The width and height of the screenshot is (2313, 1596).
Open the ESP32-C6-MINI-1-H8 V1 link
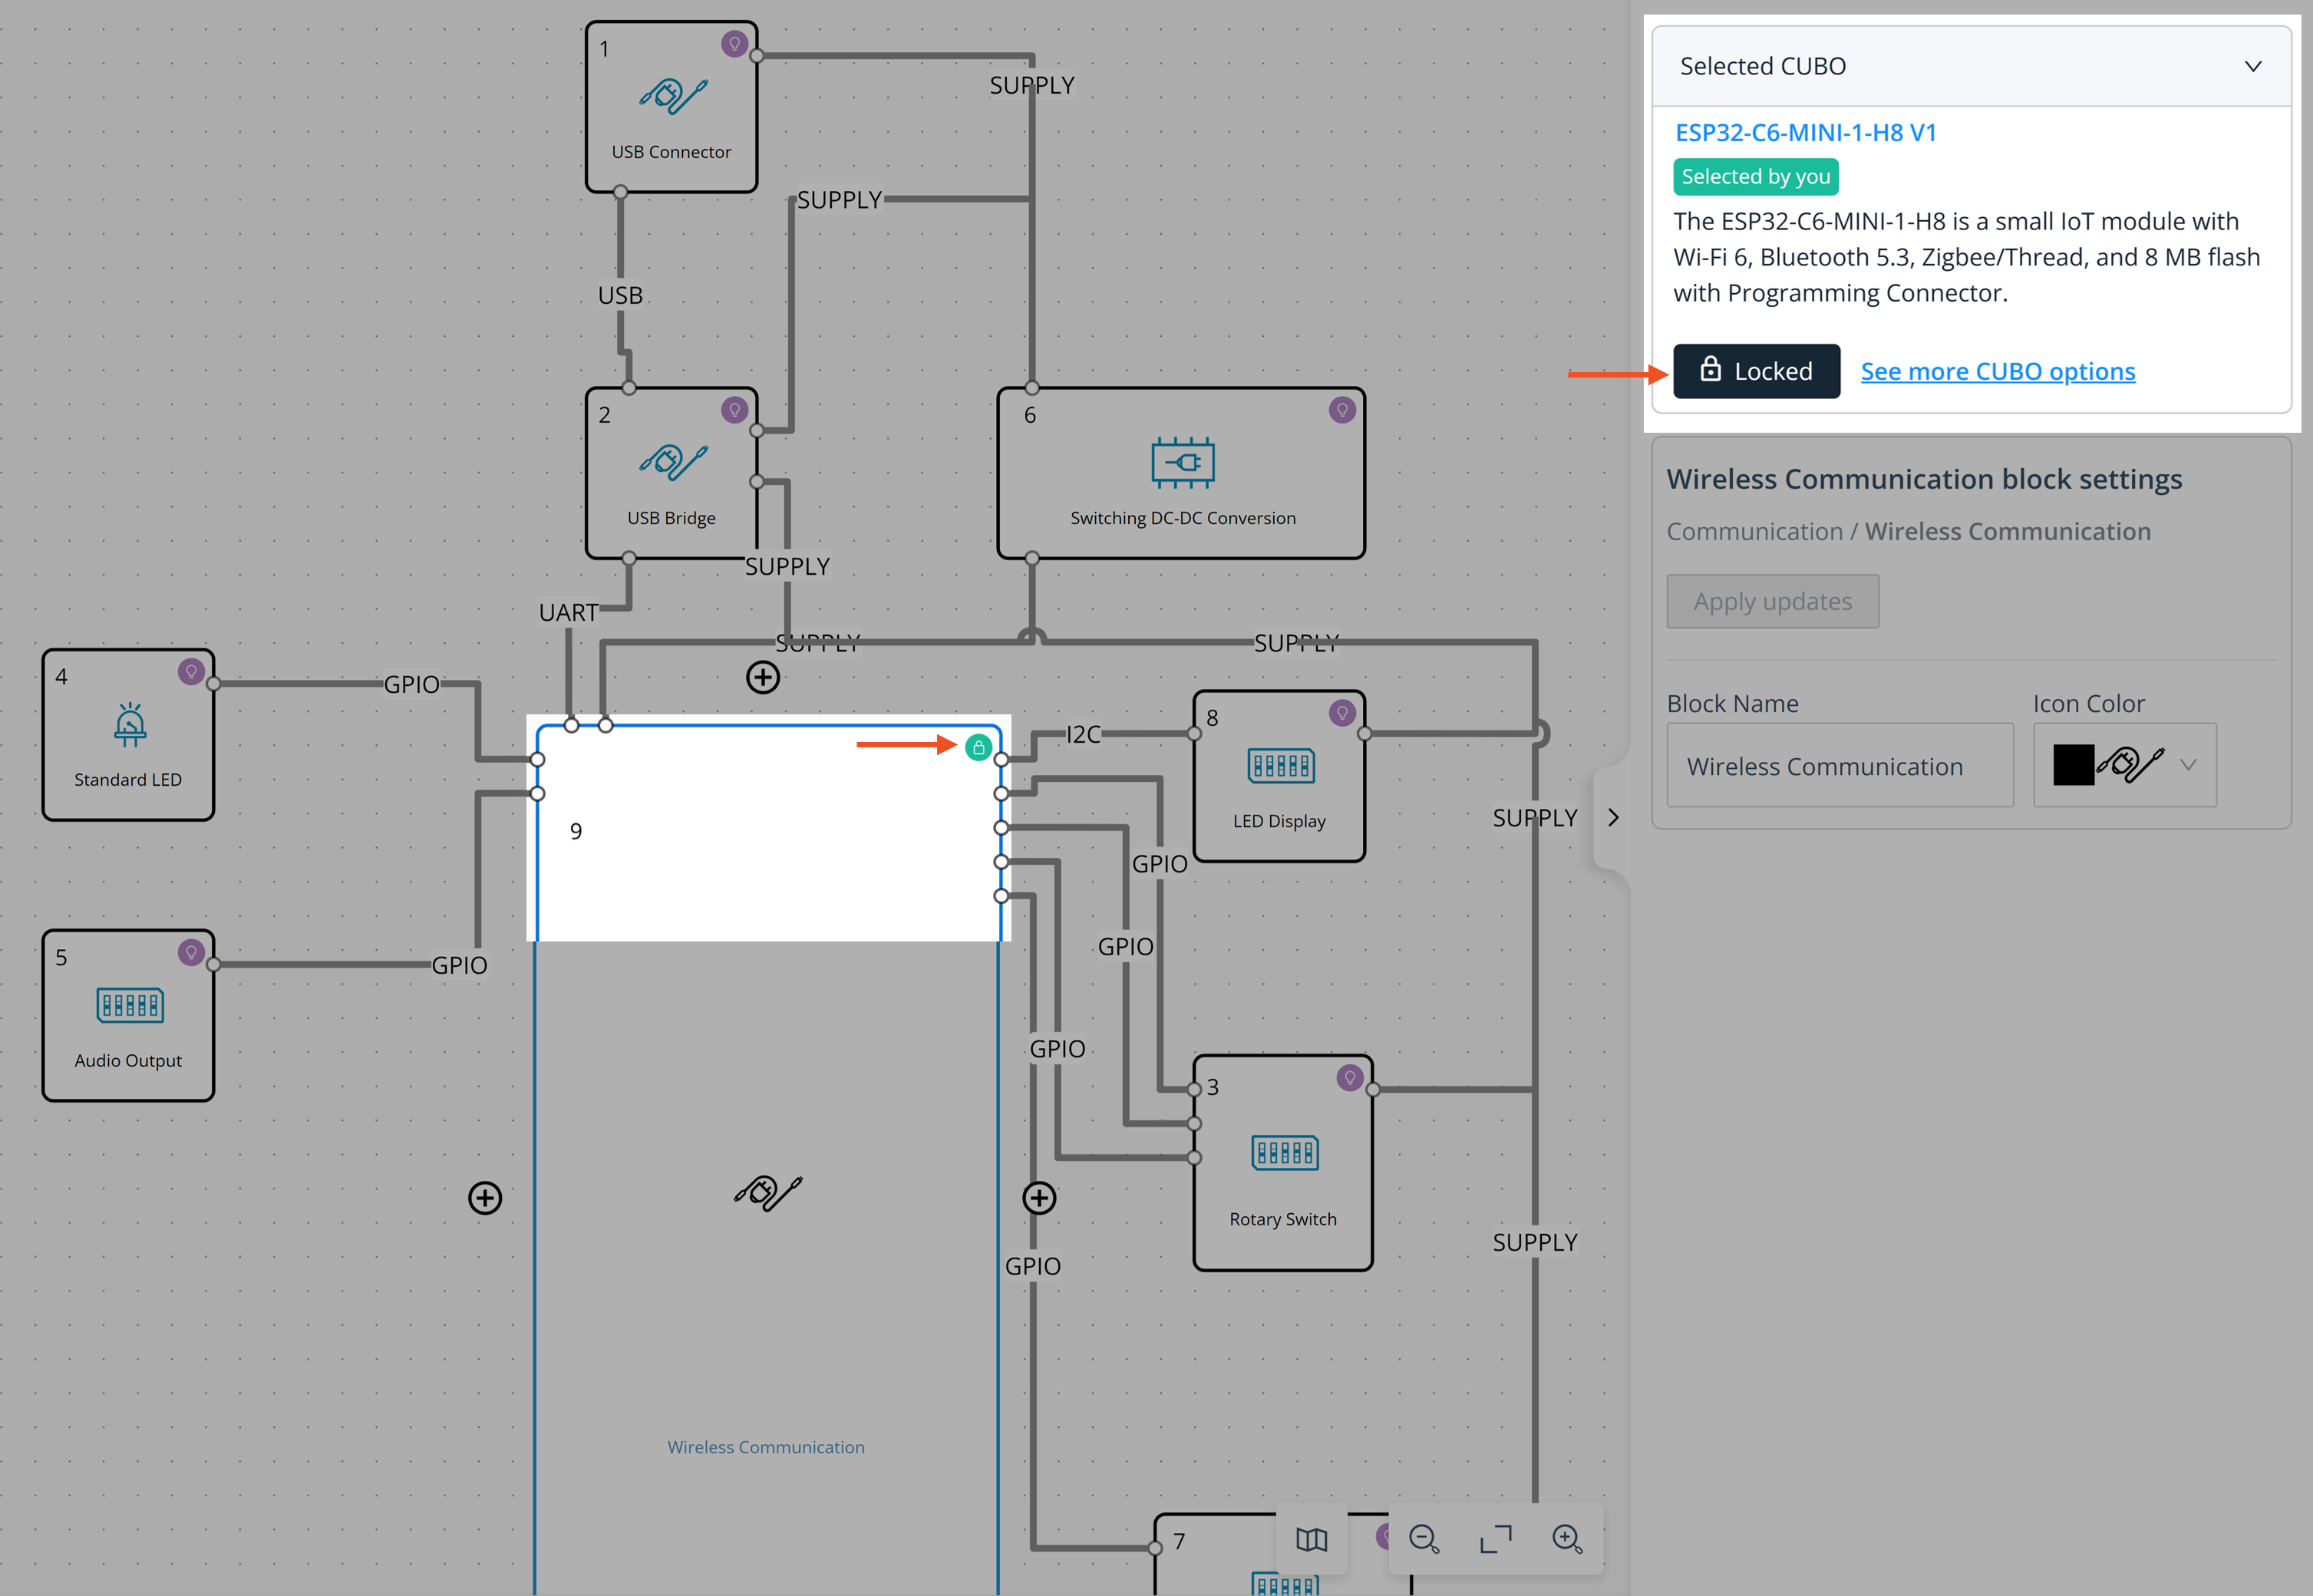(1805, 132)
